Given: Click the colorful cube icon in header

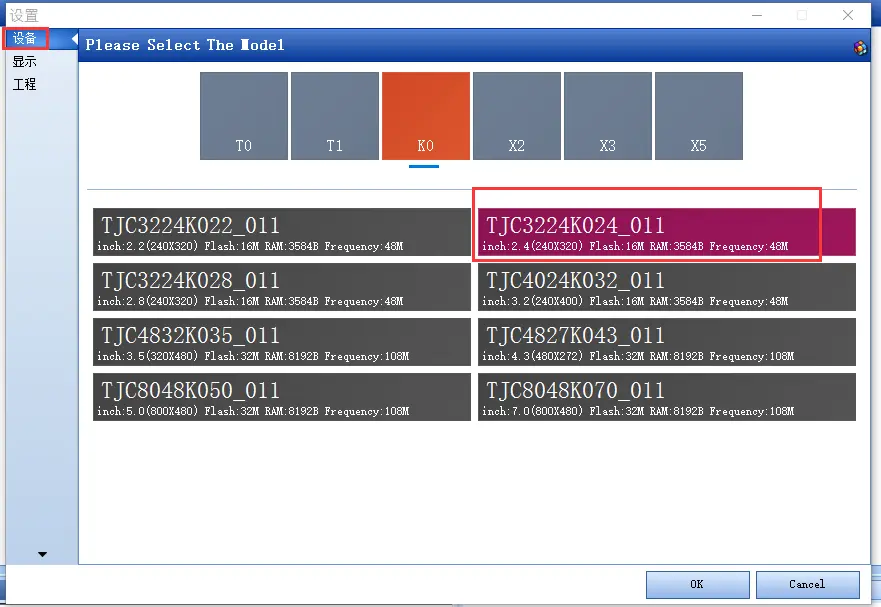Looking at the screenshot, I should click(x=860, y=46).
